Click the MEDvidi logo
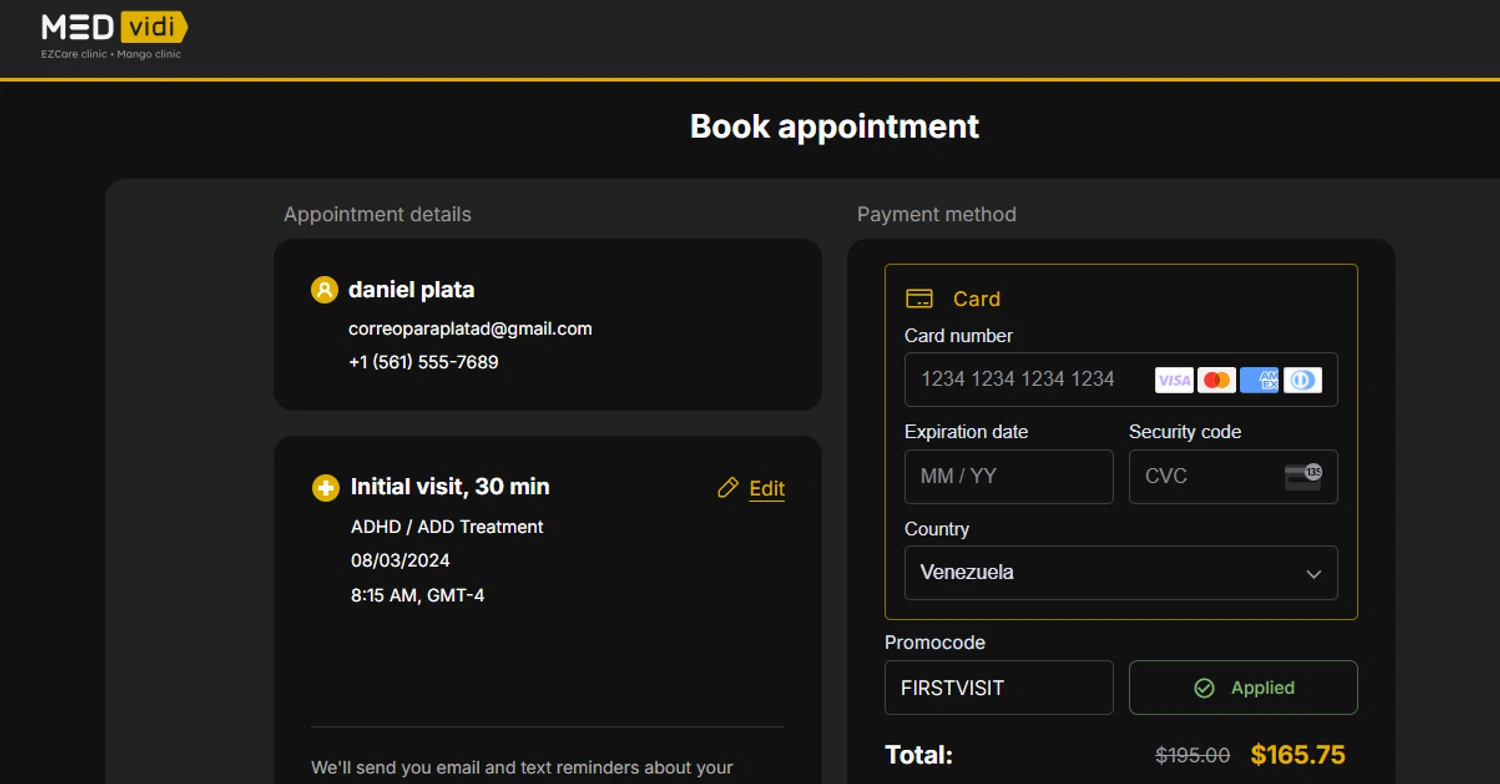1500x784 pixels. click(x=114, y=35)
